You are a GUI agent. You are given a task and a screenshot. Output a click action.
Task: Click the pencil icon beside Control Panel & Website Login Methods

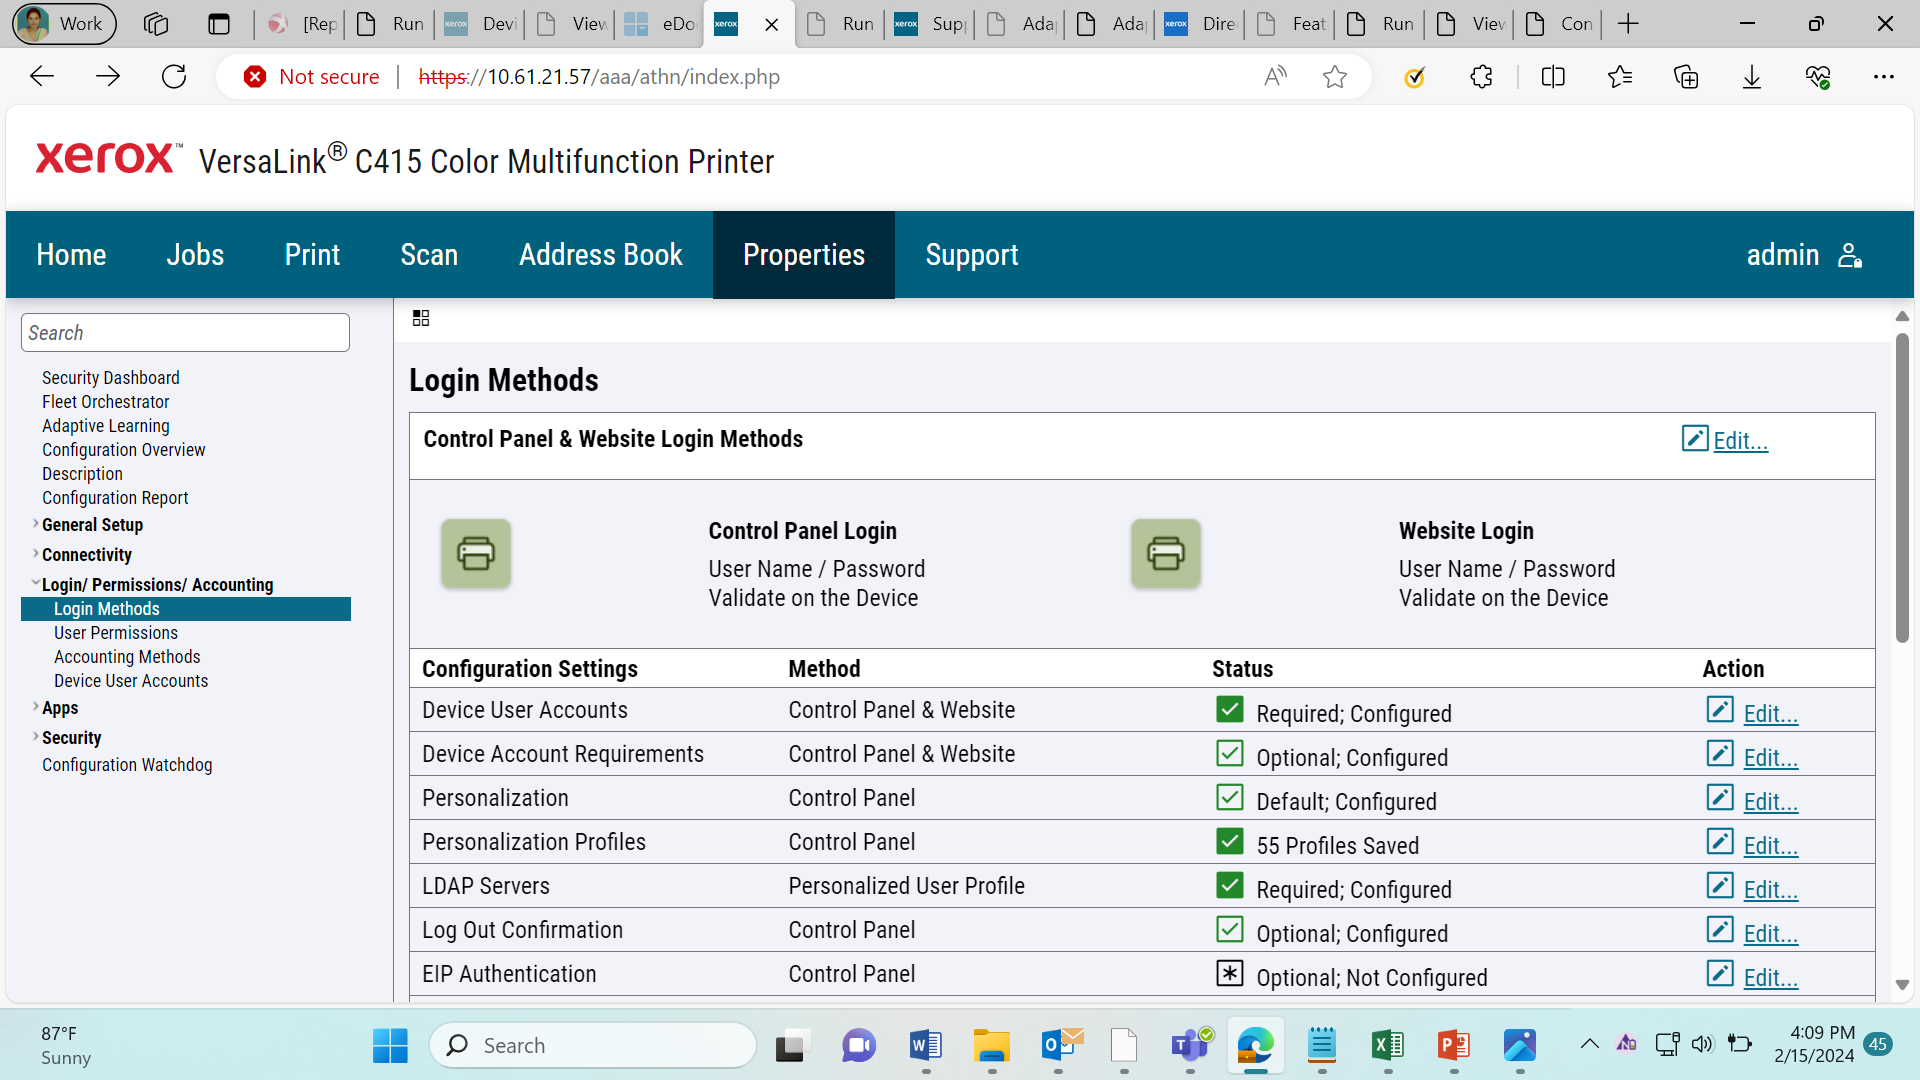pyautogui.click(x=1695, y=438)
